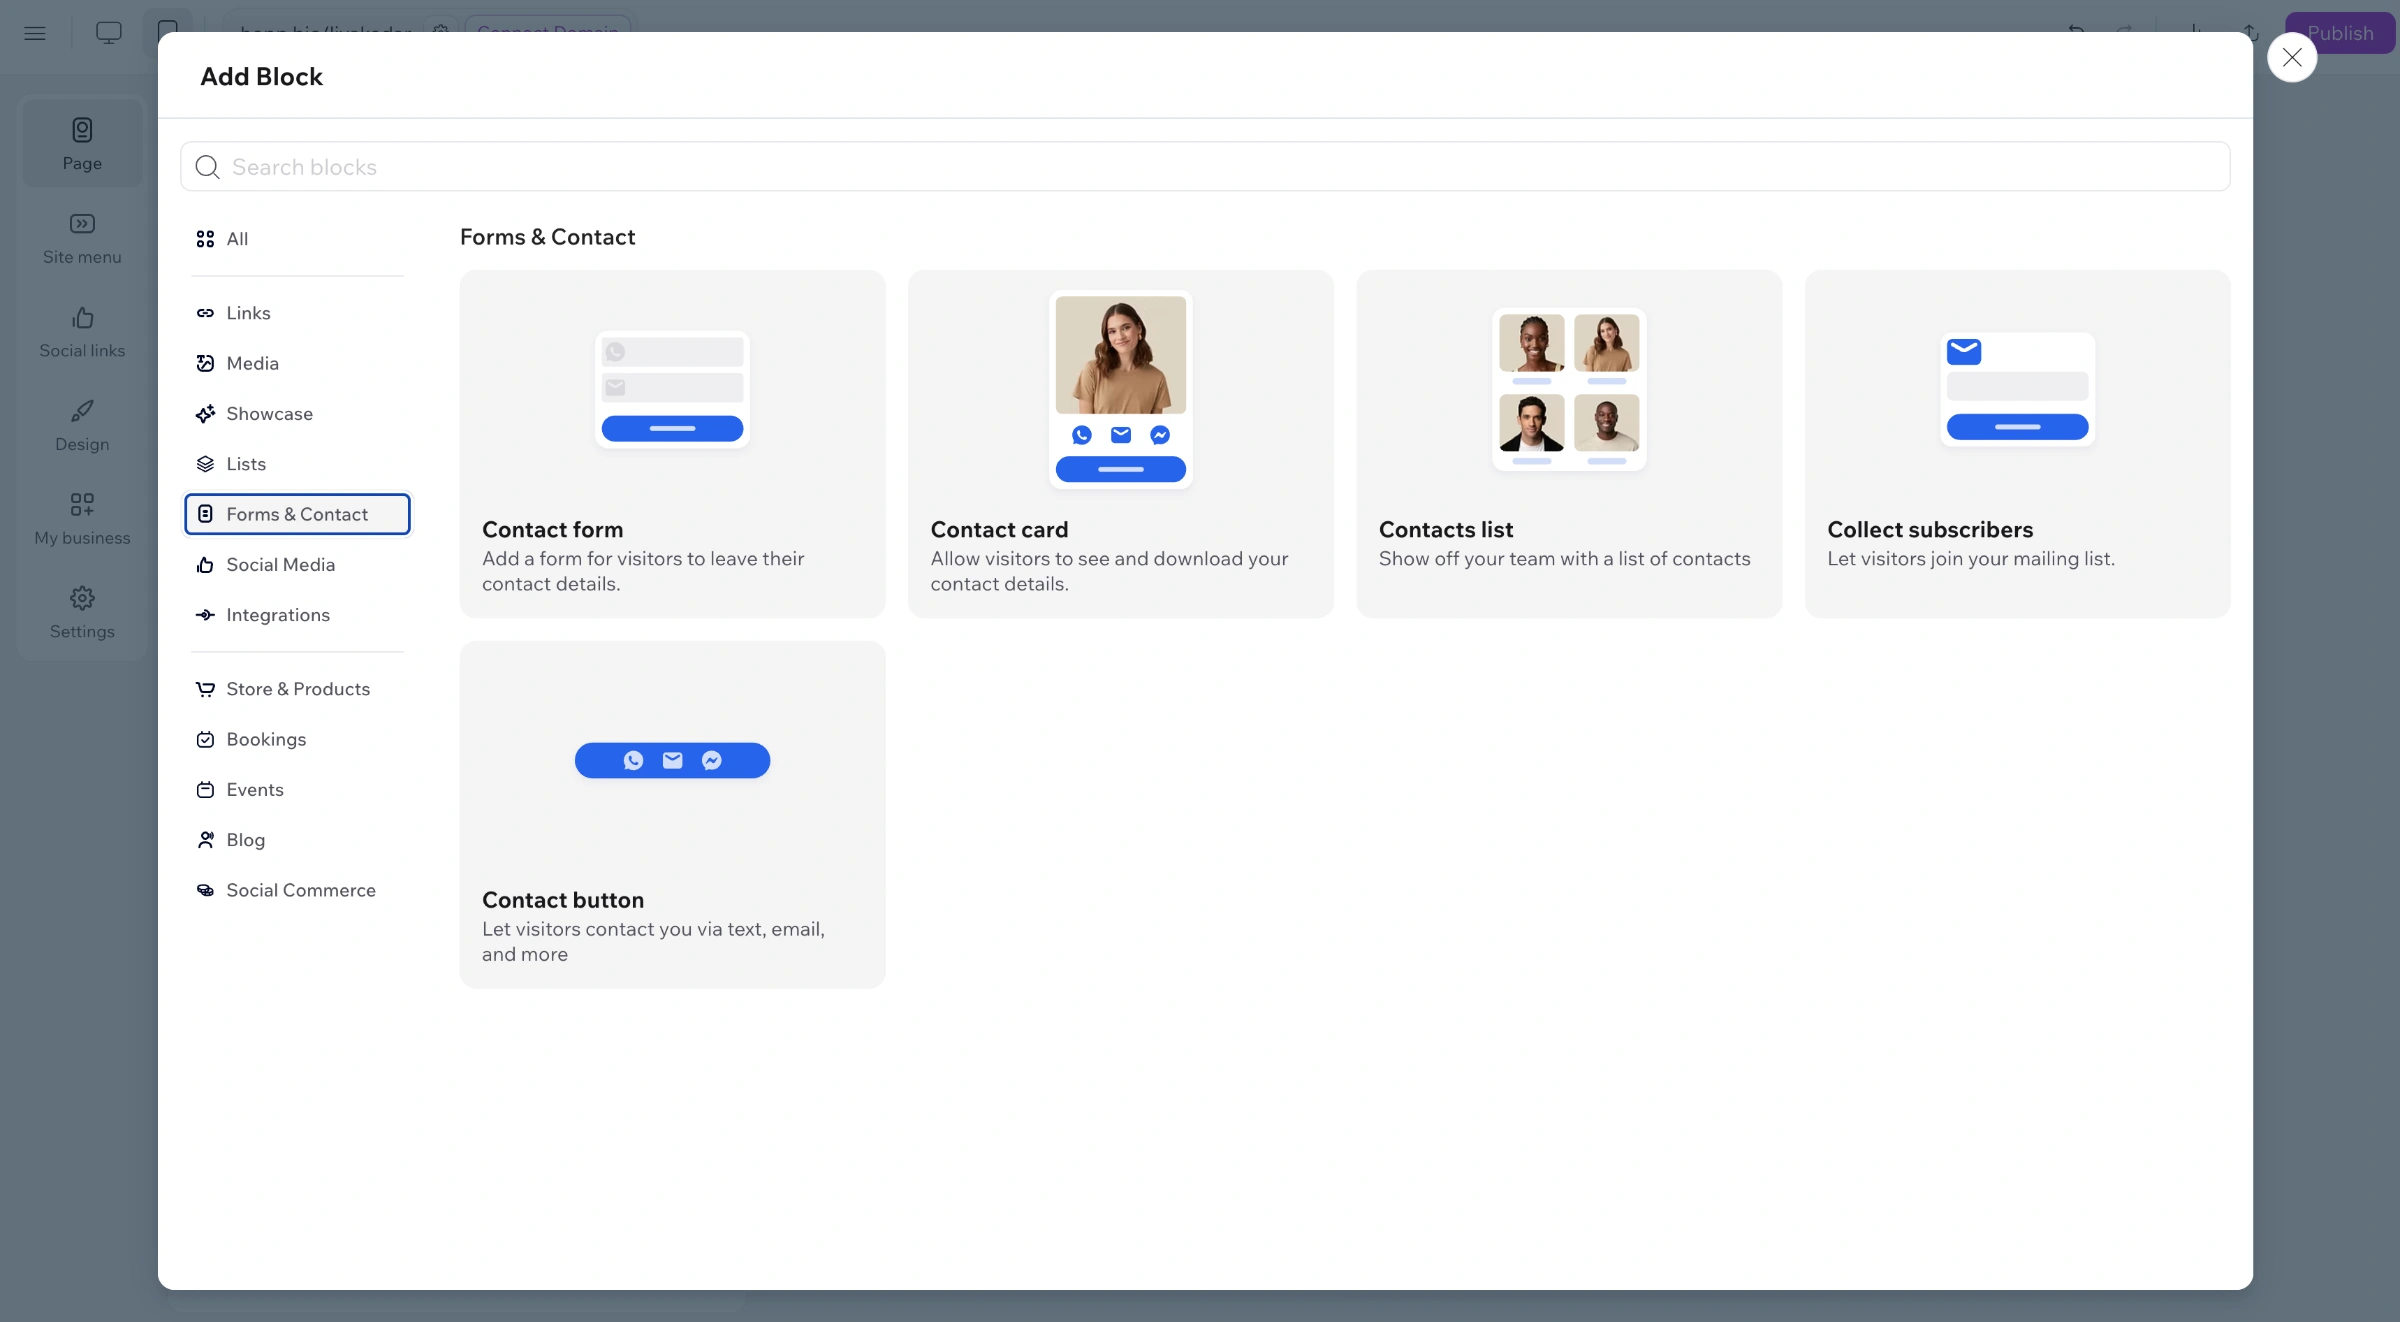Open the Bookings category
The height and width of the screenshot is (1322, 2400).
pyautogui.click(x=297, y=739)
